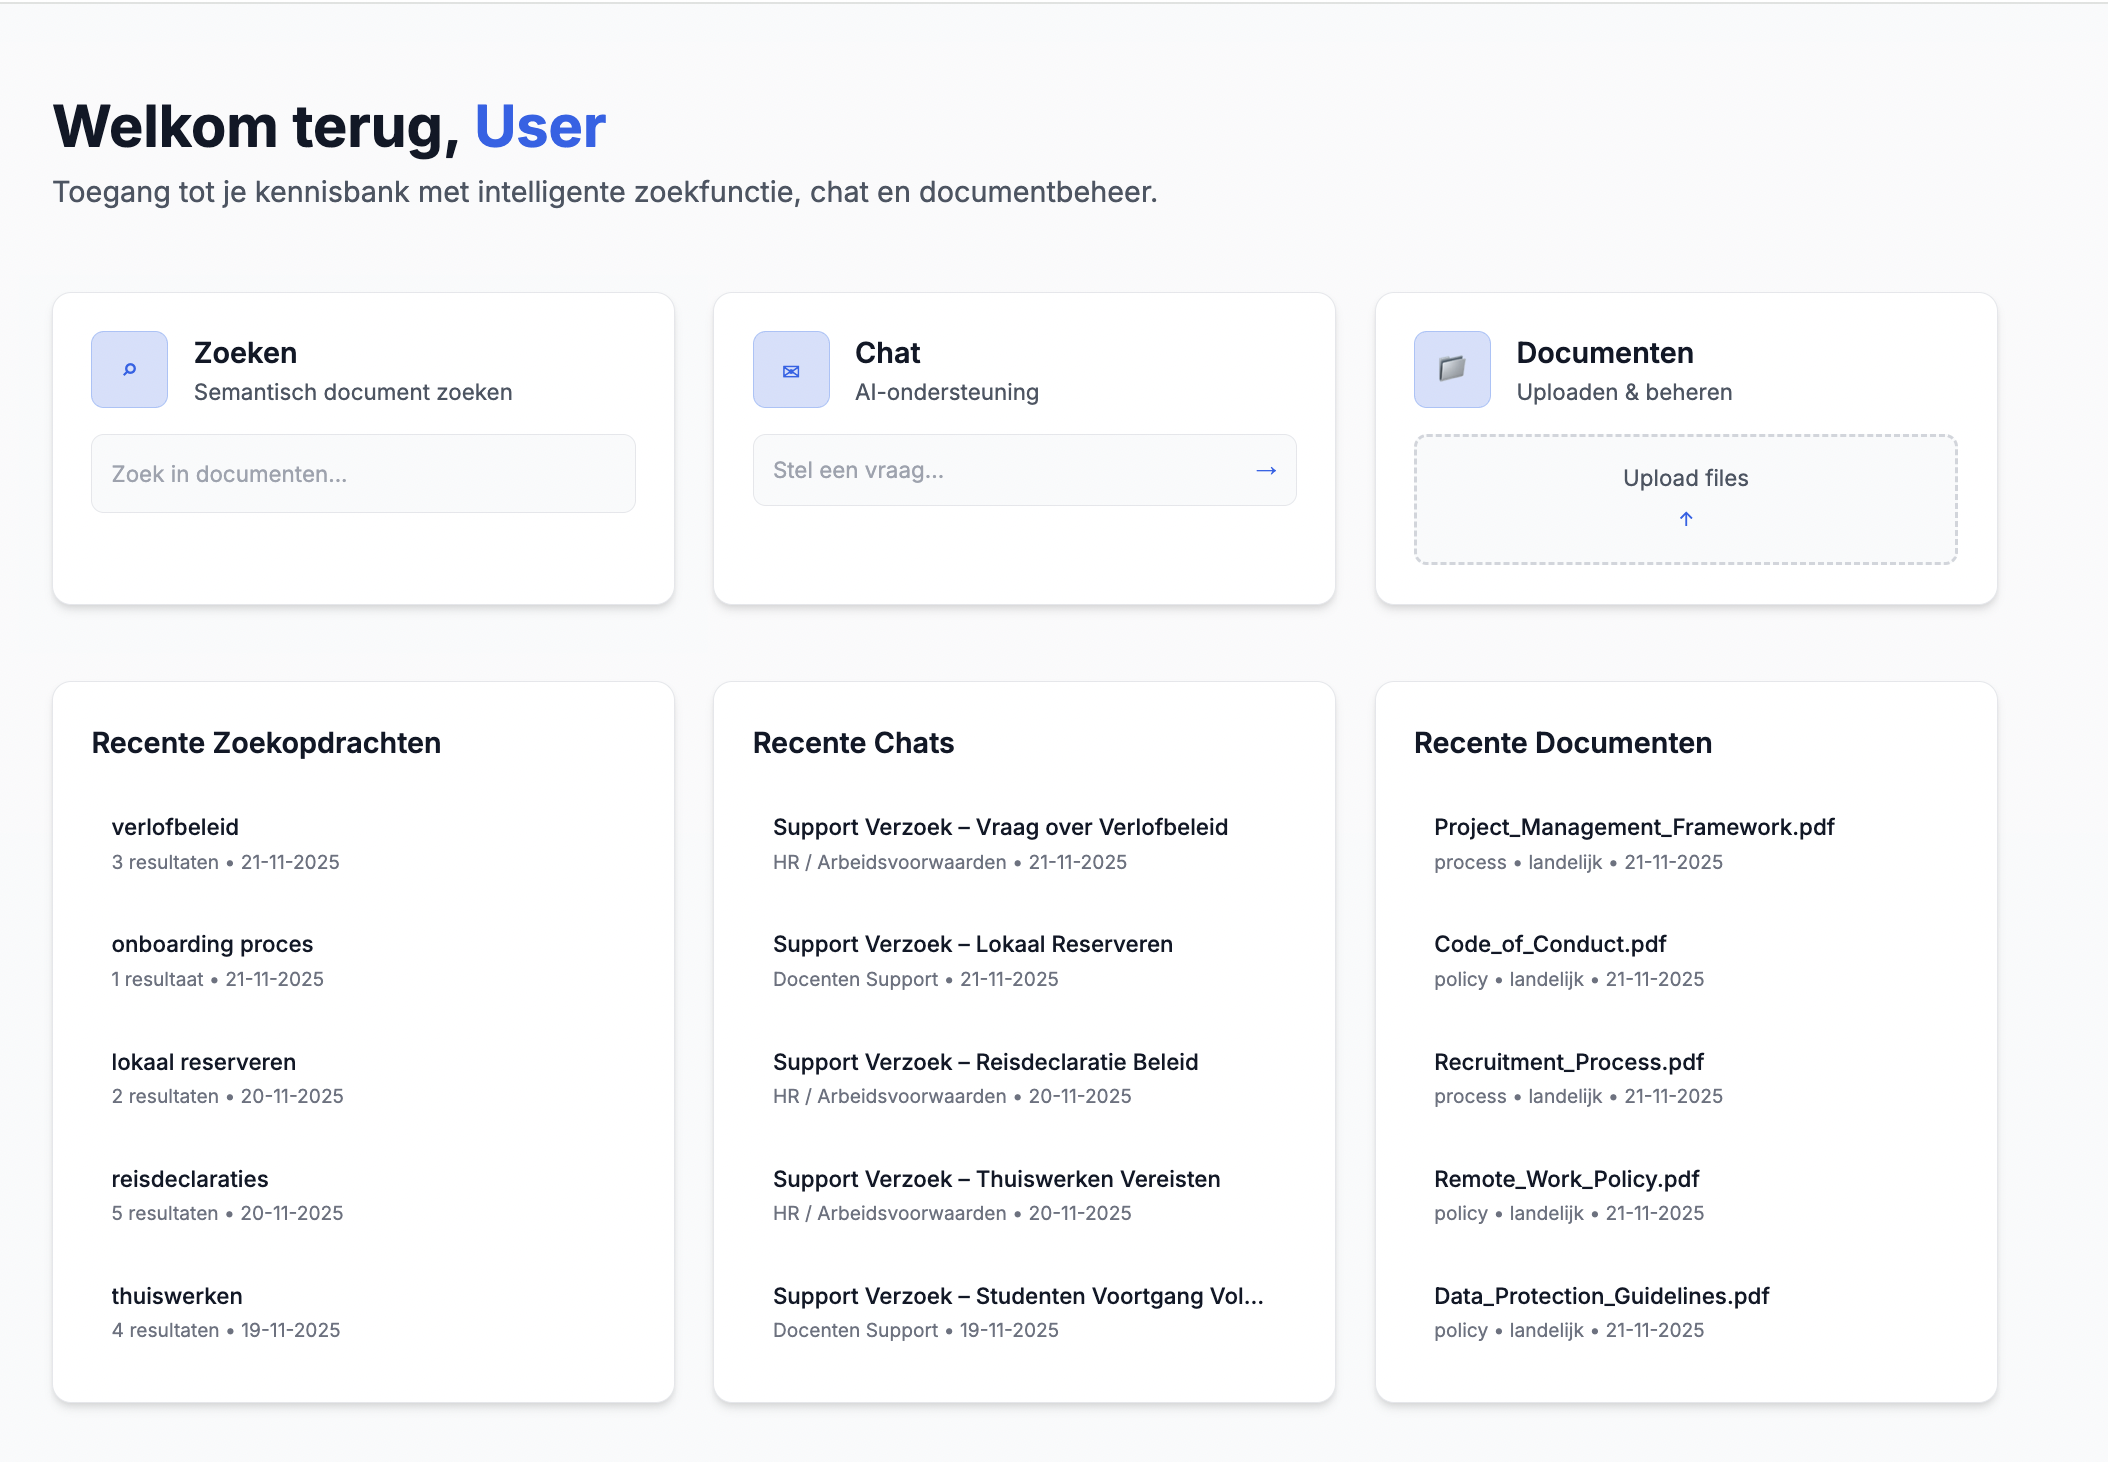Open chat 'Support Verzoek – Vraag over Verlofbeleid'

coord(1000,827)
